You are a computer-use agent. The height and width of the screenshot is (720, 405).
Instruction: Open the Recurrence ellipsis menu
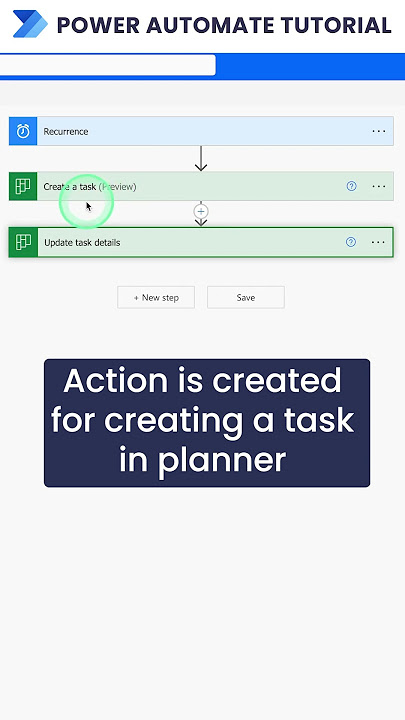tap(379, 131)
